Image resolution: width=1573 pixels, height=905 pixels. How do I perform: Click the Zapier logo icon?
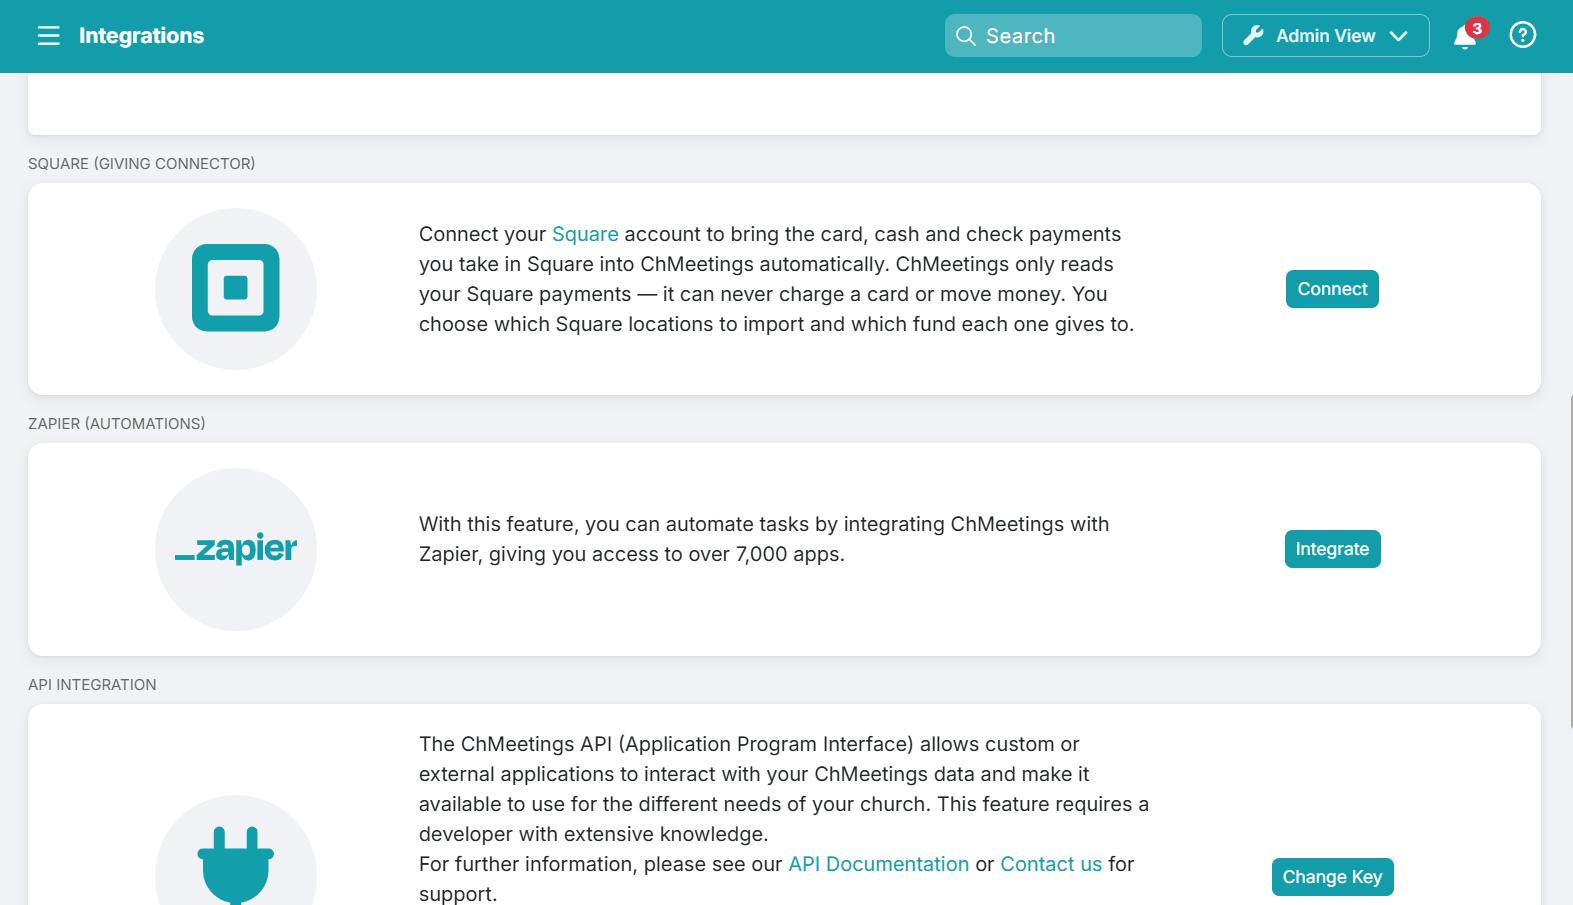pos(236,549)
